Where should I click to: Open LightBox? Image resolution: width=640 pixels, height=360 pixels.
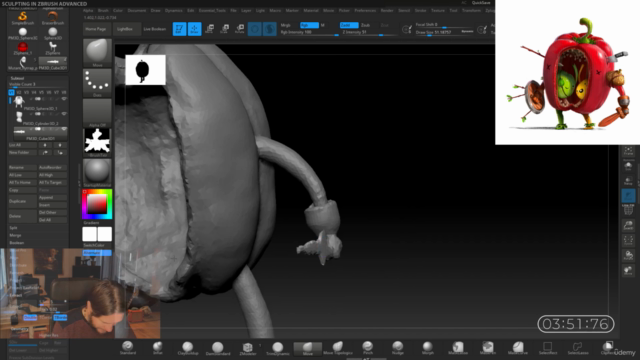125,29
